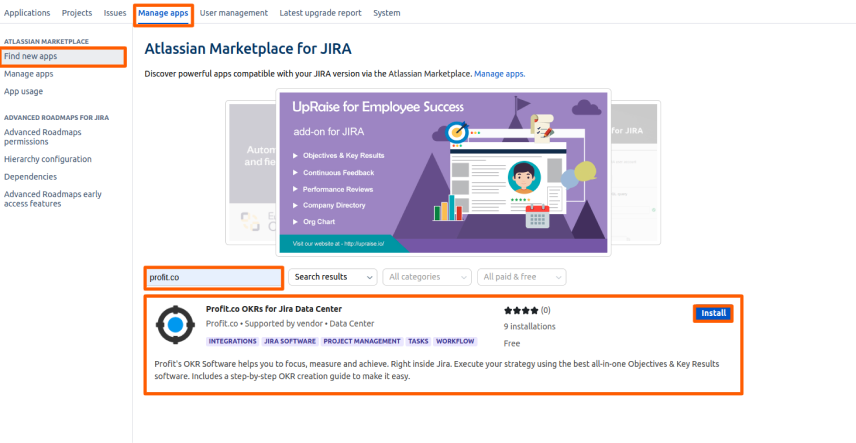Install the Profit.co OKRs app

pos(714,313)
